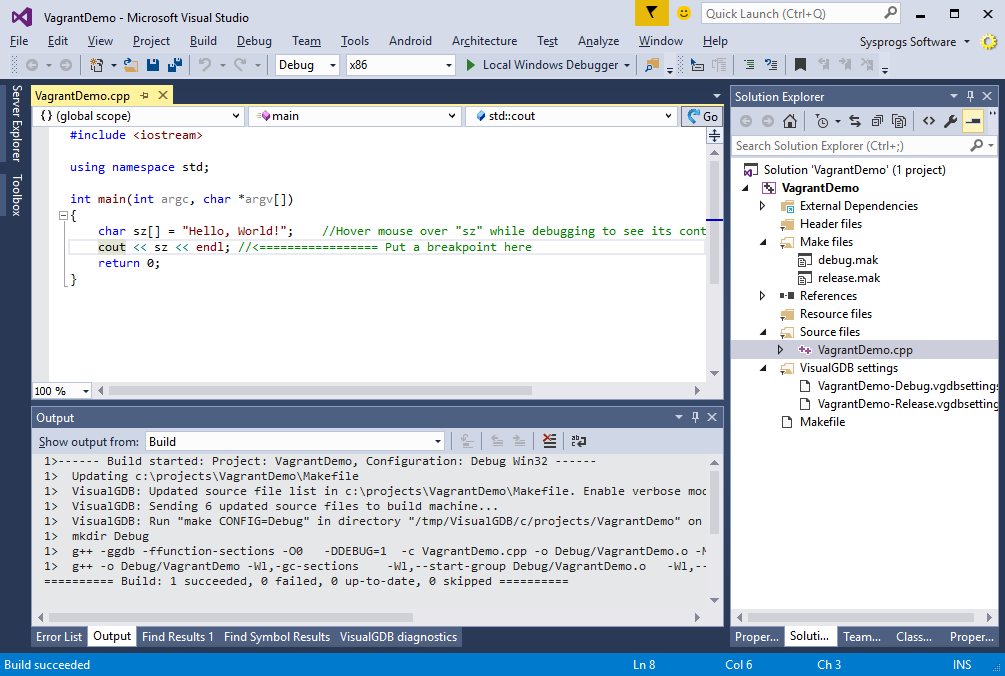Open the 100 % zoom dropdown
Viewport: 1005px width, 676px height.
pos(62,391)
